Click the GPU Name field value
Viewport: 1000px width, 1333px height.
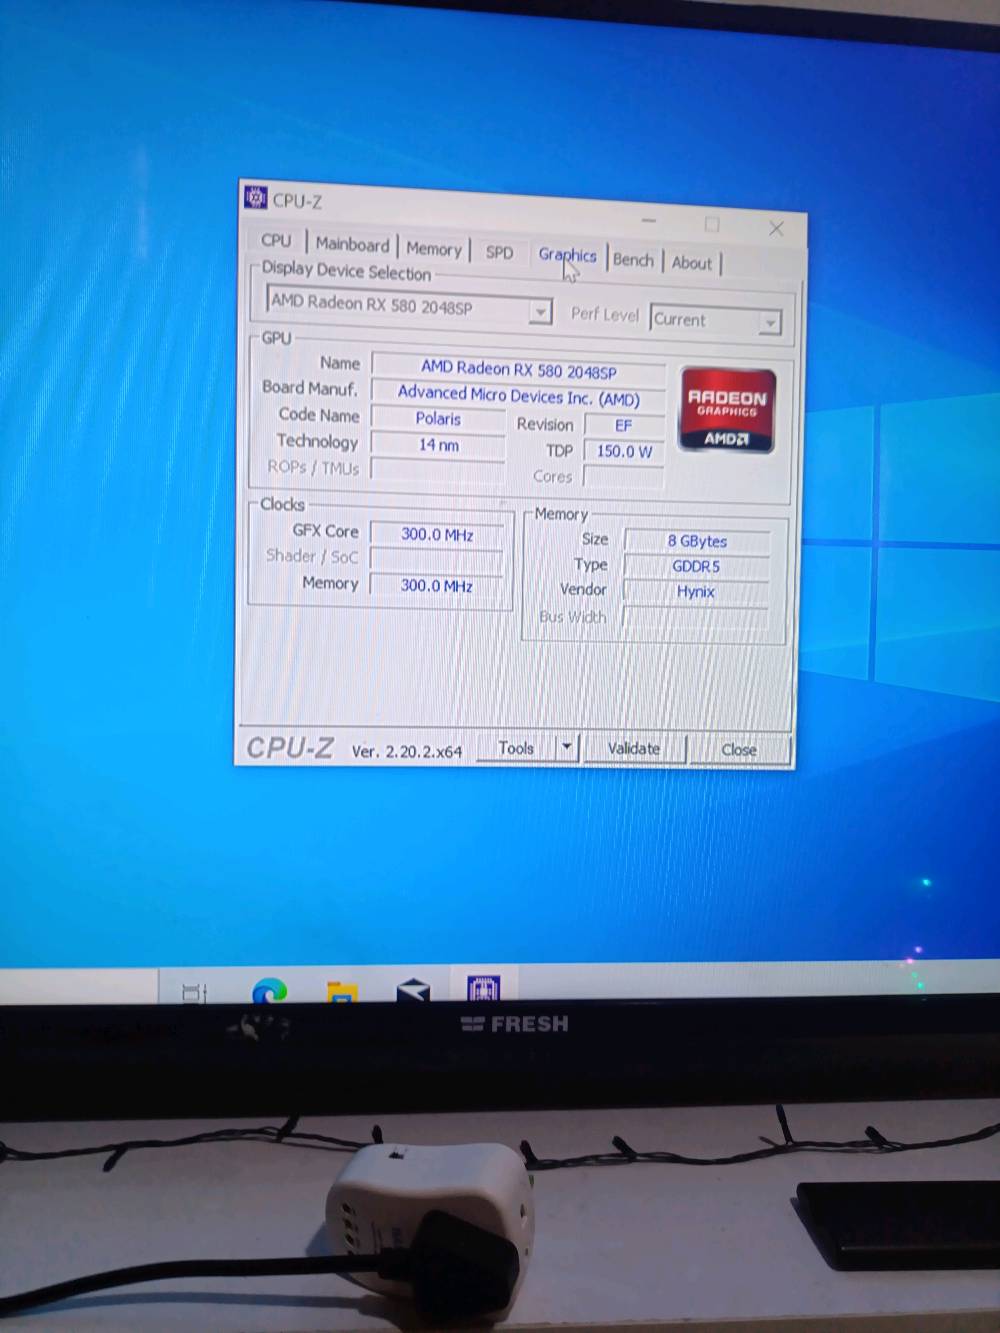click(x=518, y=369)
